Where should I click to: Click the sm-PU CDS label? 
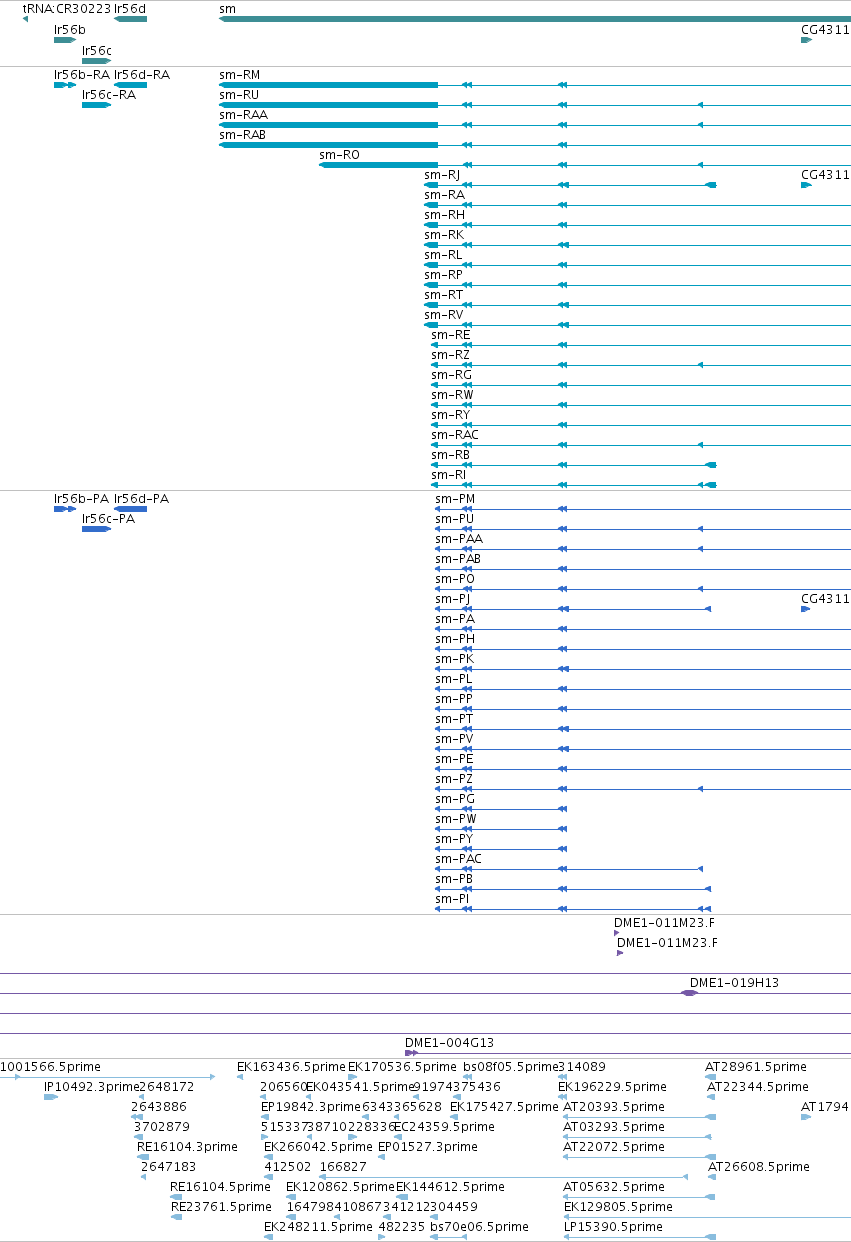(x=454, y=518)
